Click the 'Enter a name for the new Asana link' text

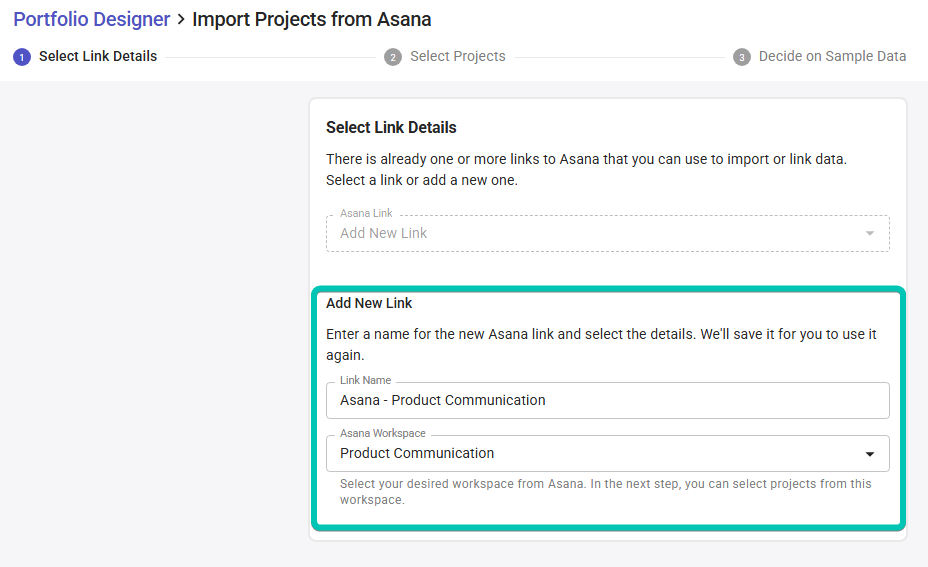click(601, 344)
